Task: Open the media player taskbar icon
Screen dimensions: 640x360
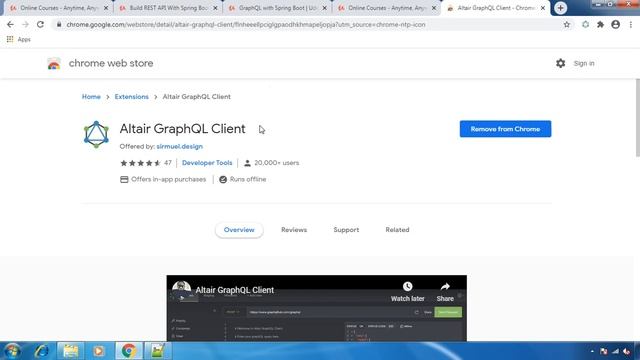Action: 98,351
